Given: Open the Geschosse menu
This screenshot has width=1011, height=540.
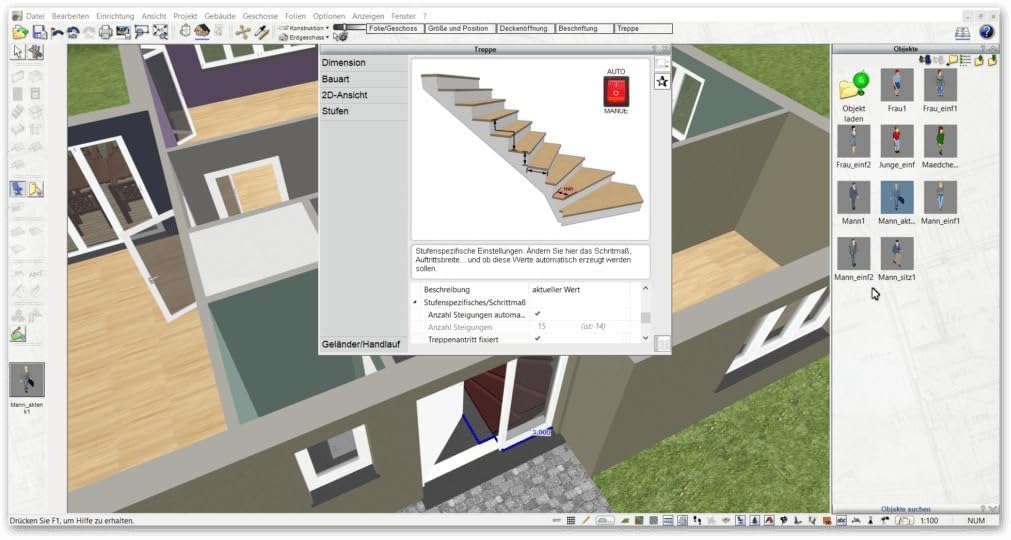Looking at the screenshot, I should coord(260,16).
